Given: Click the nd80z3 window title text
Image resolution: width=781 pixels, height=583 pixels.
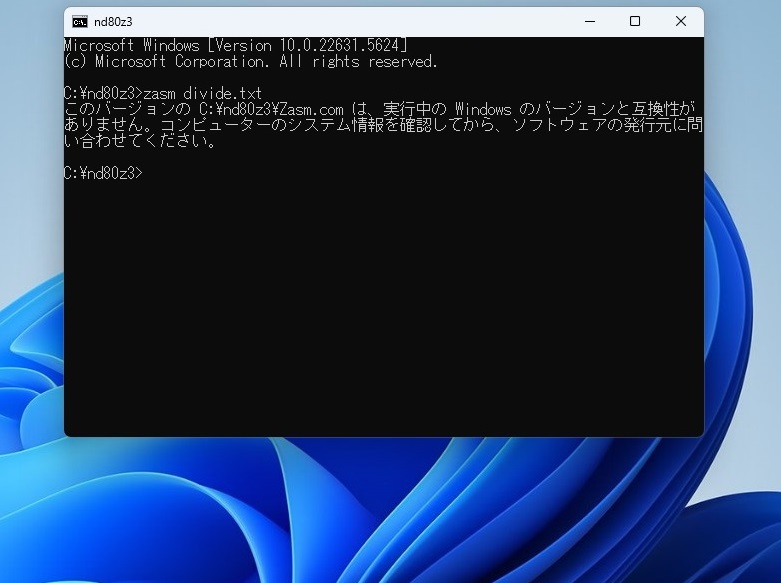Looking at the screenshot, I should click(x=113, y=22).
